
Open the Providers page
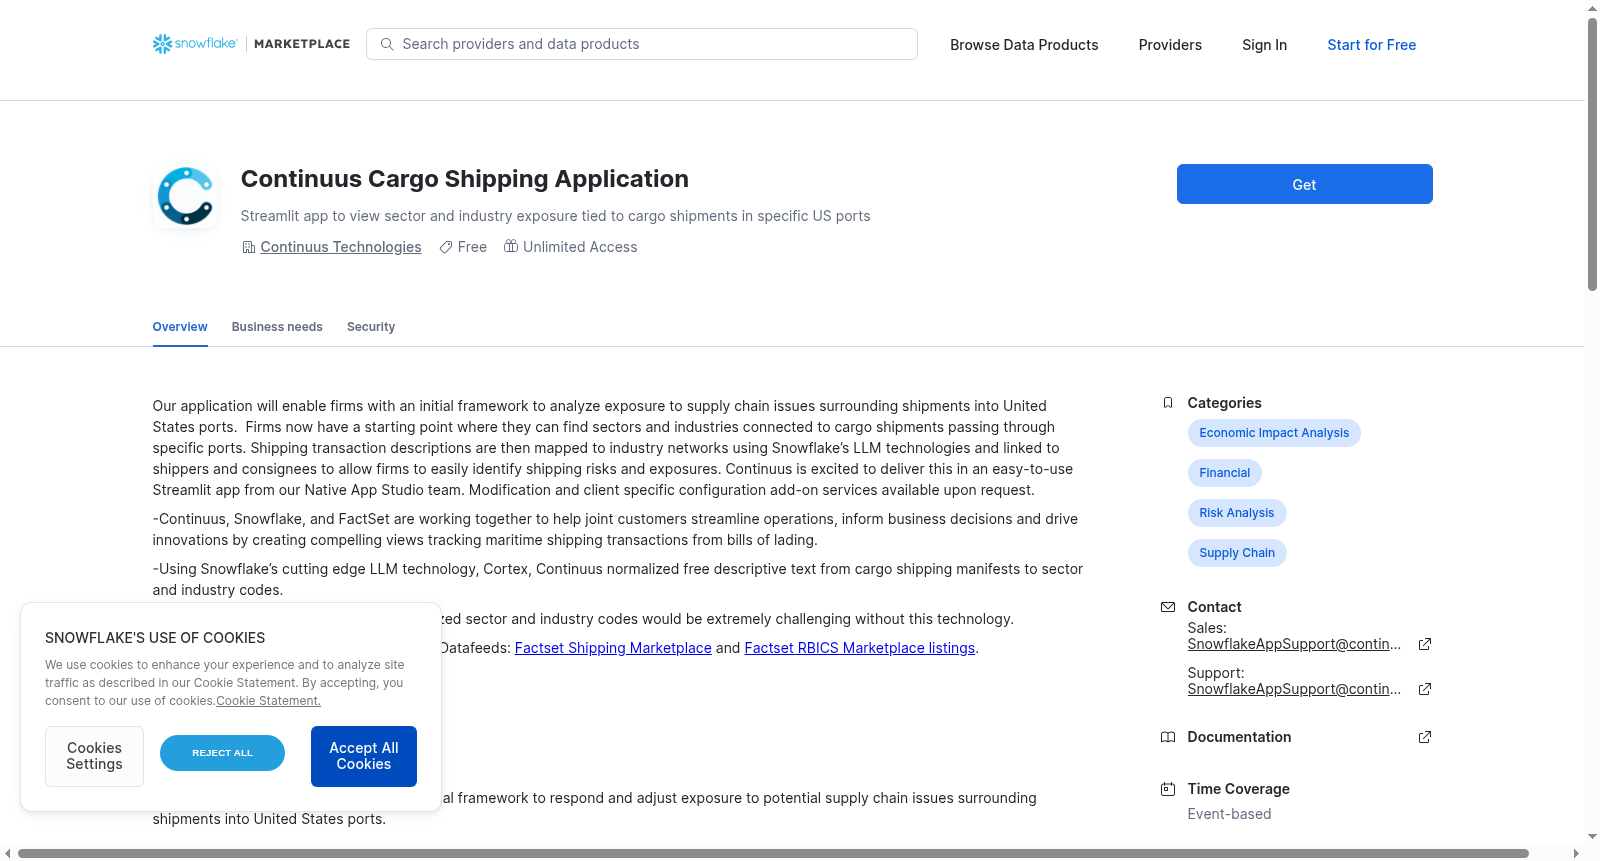coord(1170,45)
